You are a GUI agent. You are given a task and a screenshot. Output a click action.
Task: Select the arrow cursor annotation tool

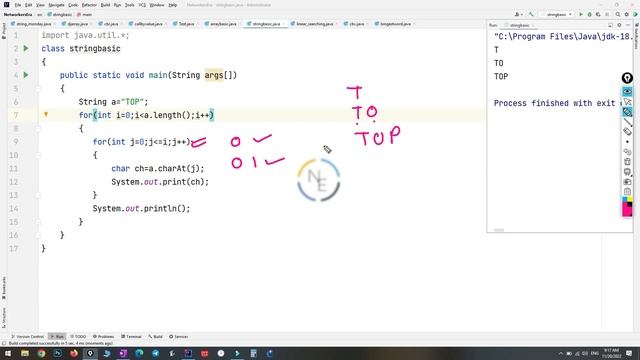(x=627, y=102)
